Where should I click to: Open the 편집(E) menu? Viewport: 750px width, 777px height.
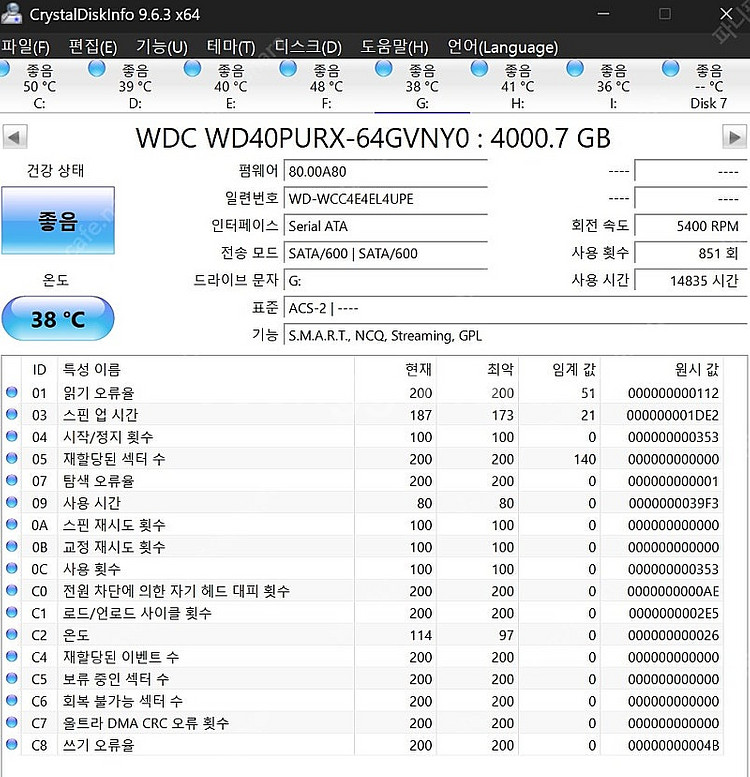pyautogui.click(x=93, y=47)
